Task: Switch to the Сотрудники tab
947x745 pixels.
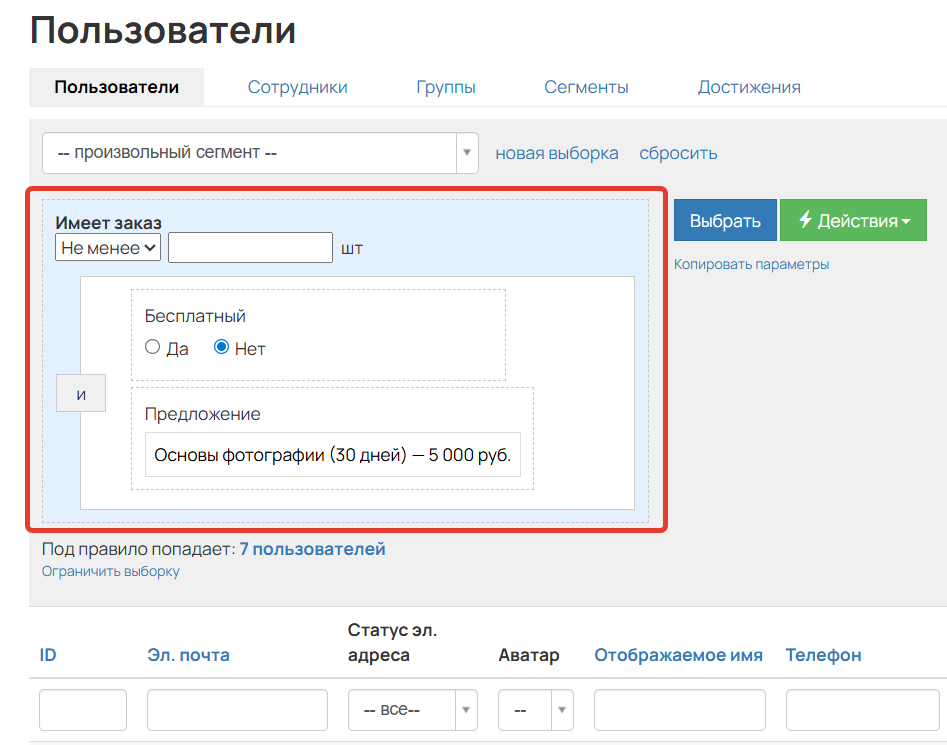Action: pyautogui.click(x=297, y=87)
